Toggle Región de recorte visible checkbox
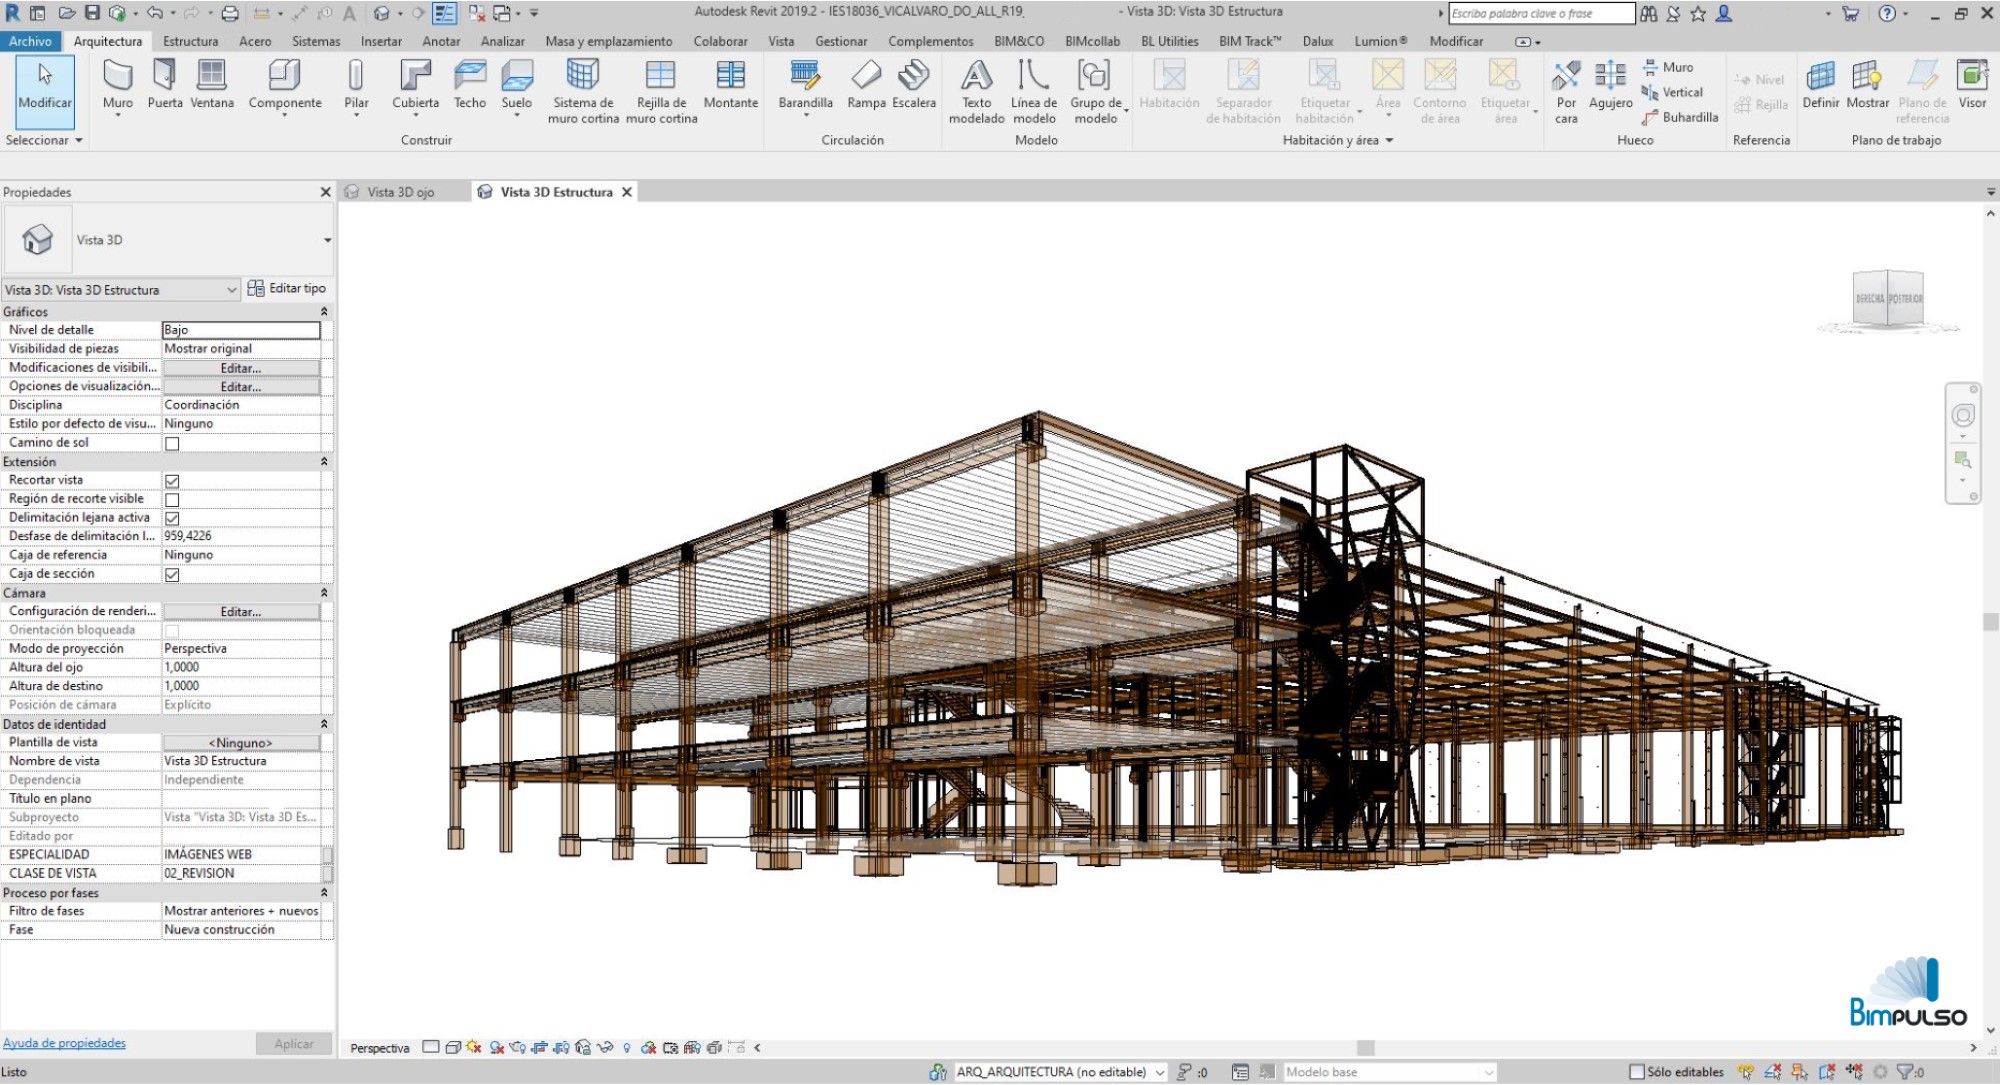 (172, 499)
